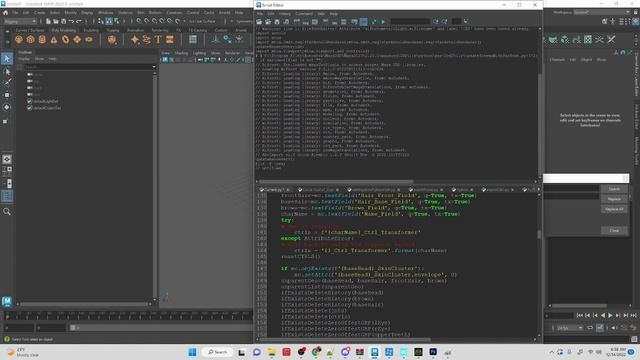The image size is (640, 360).
Task: Open File menu in Script Editor
Action: tap(260, 13)
